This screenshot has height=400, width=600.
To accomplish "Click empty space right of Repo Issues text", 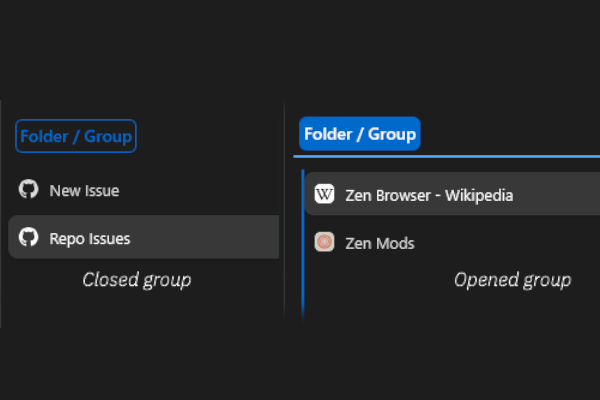I will click(205, 237).
